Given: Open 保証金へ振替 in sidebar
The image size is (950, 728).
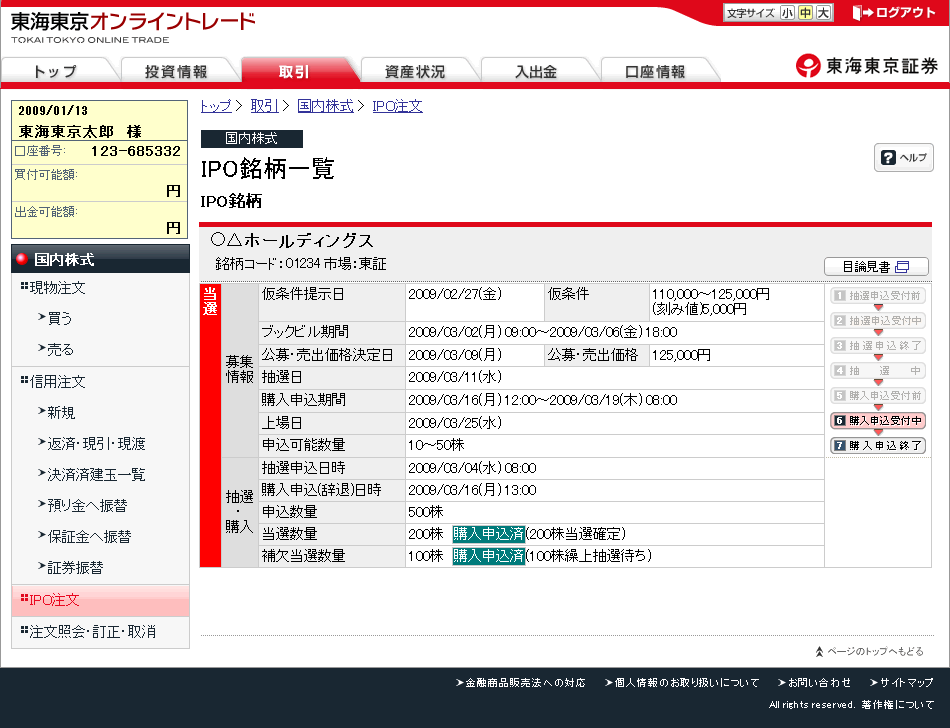Looking at the screenshot, I should tap(89, 536).
